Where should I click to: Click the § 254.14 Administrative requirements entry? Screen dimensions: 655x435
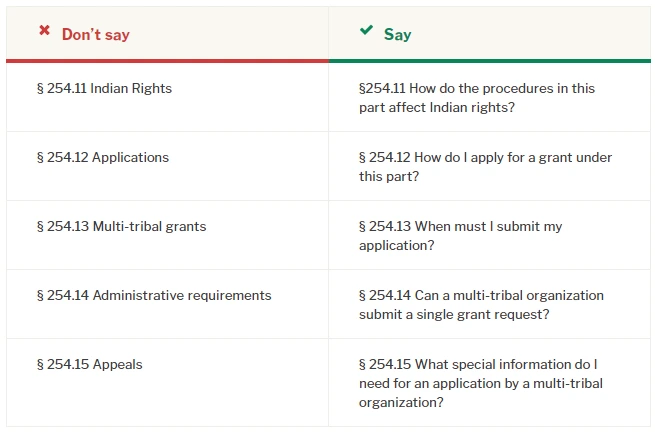(154, 295)
